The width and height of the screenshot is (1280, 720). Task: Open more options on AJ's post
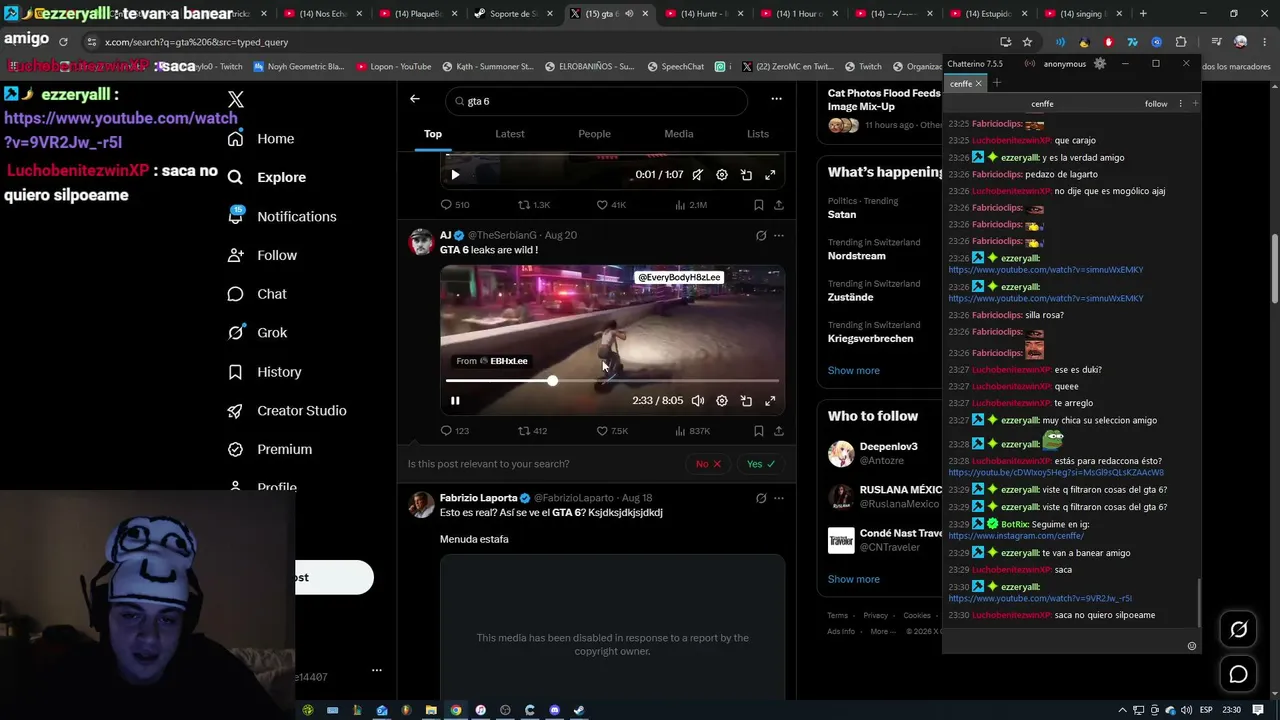779,236
